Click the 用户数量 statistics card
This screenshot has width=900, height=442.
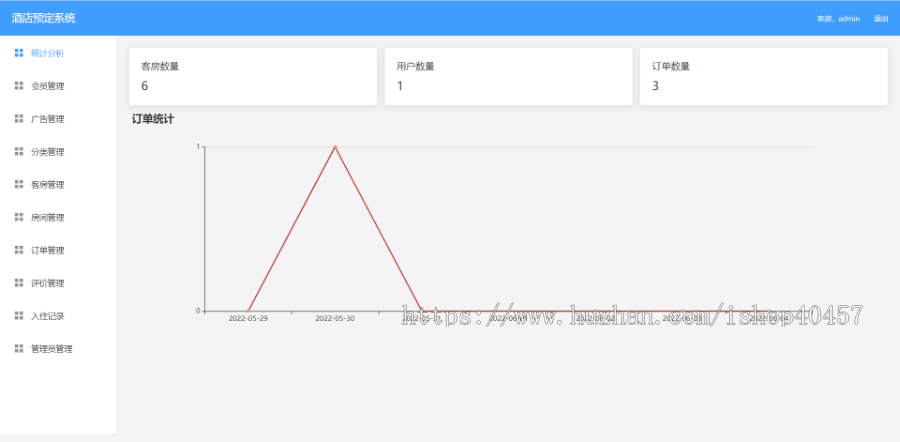(x=508, y=76)
